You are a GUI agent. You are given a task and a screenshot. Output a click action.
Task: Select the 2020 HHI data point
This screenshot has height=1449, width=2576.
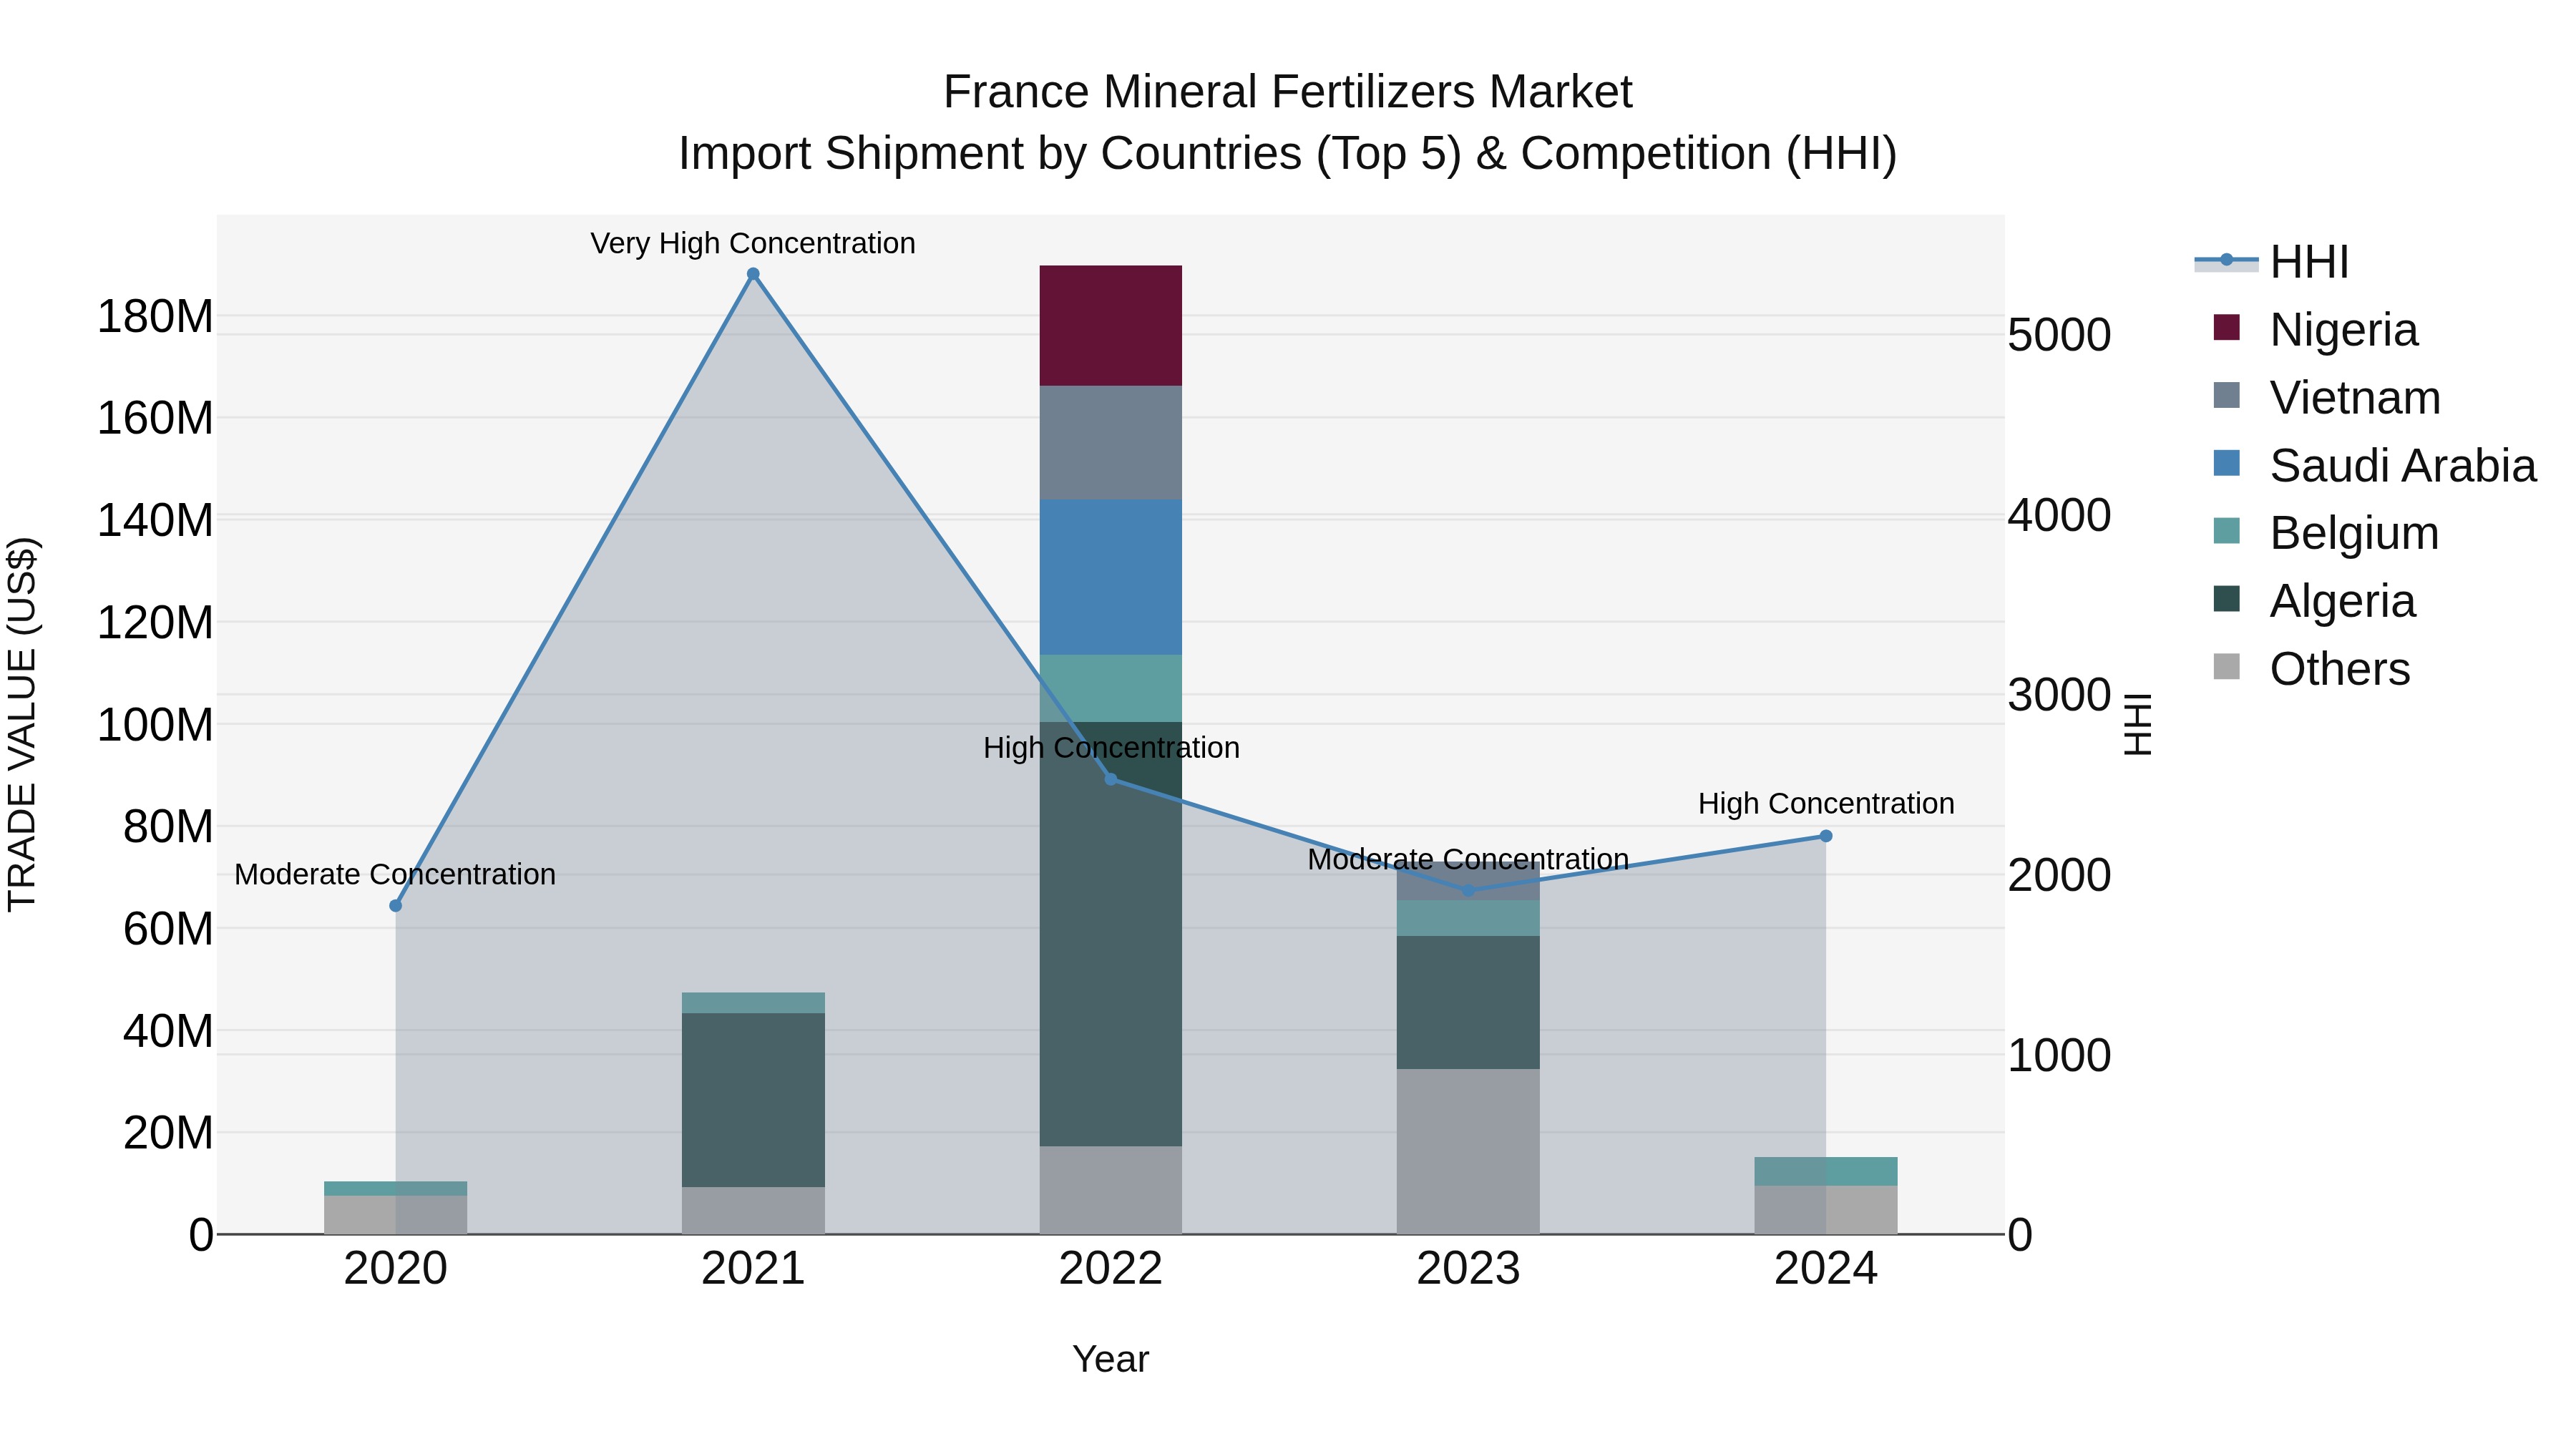[395, 906]
